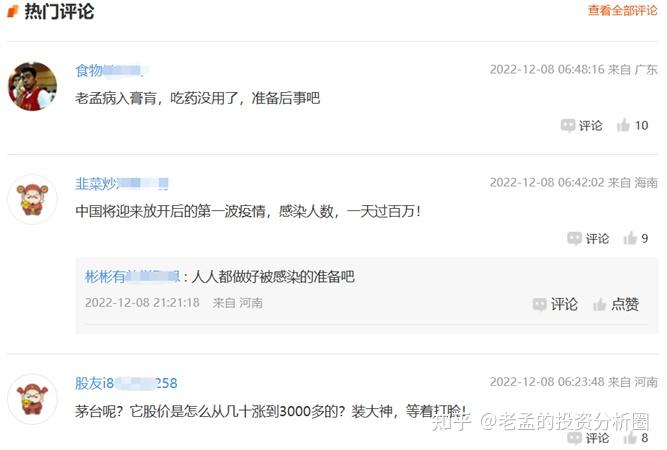Click the cartoon avatar of the 海南 commenter
667x450 pixels.
(x=32, y=199)
